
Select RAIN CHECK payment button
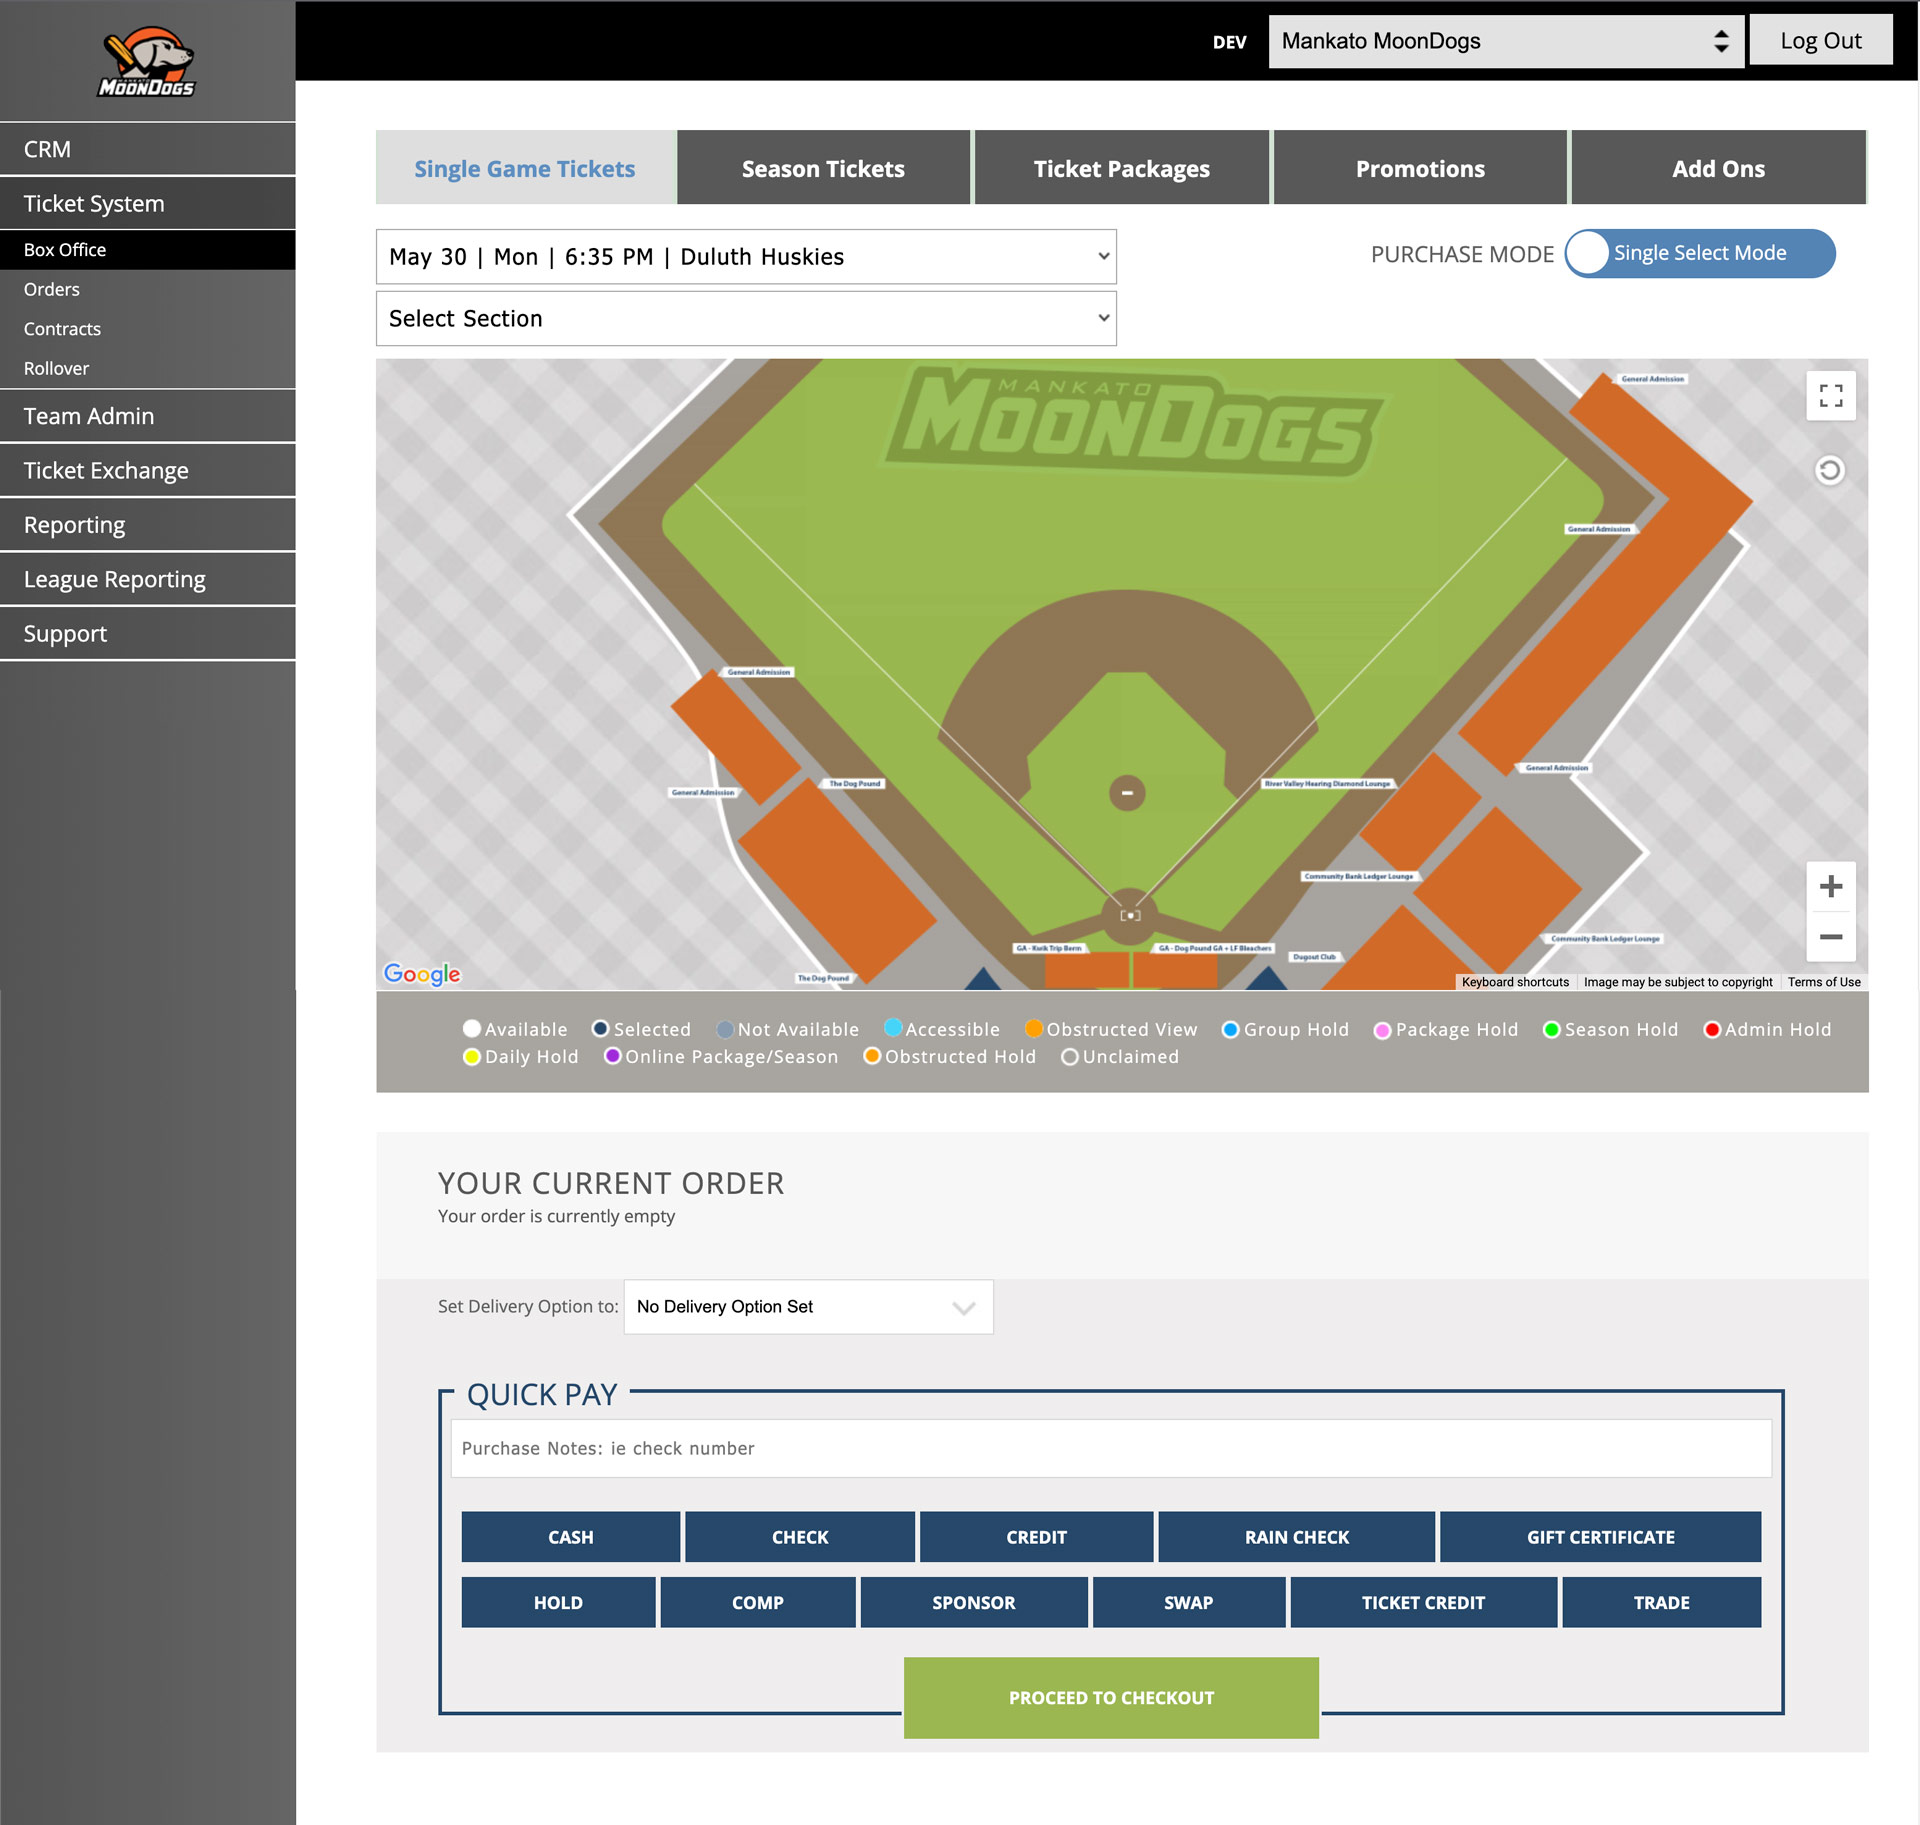(x=1297, y=1537)
